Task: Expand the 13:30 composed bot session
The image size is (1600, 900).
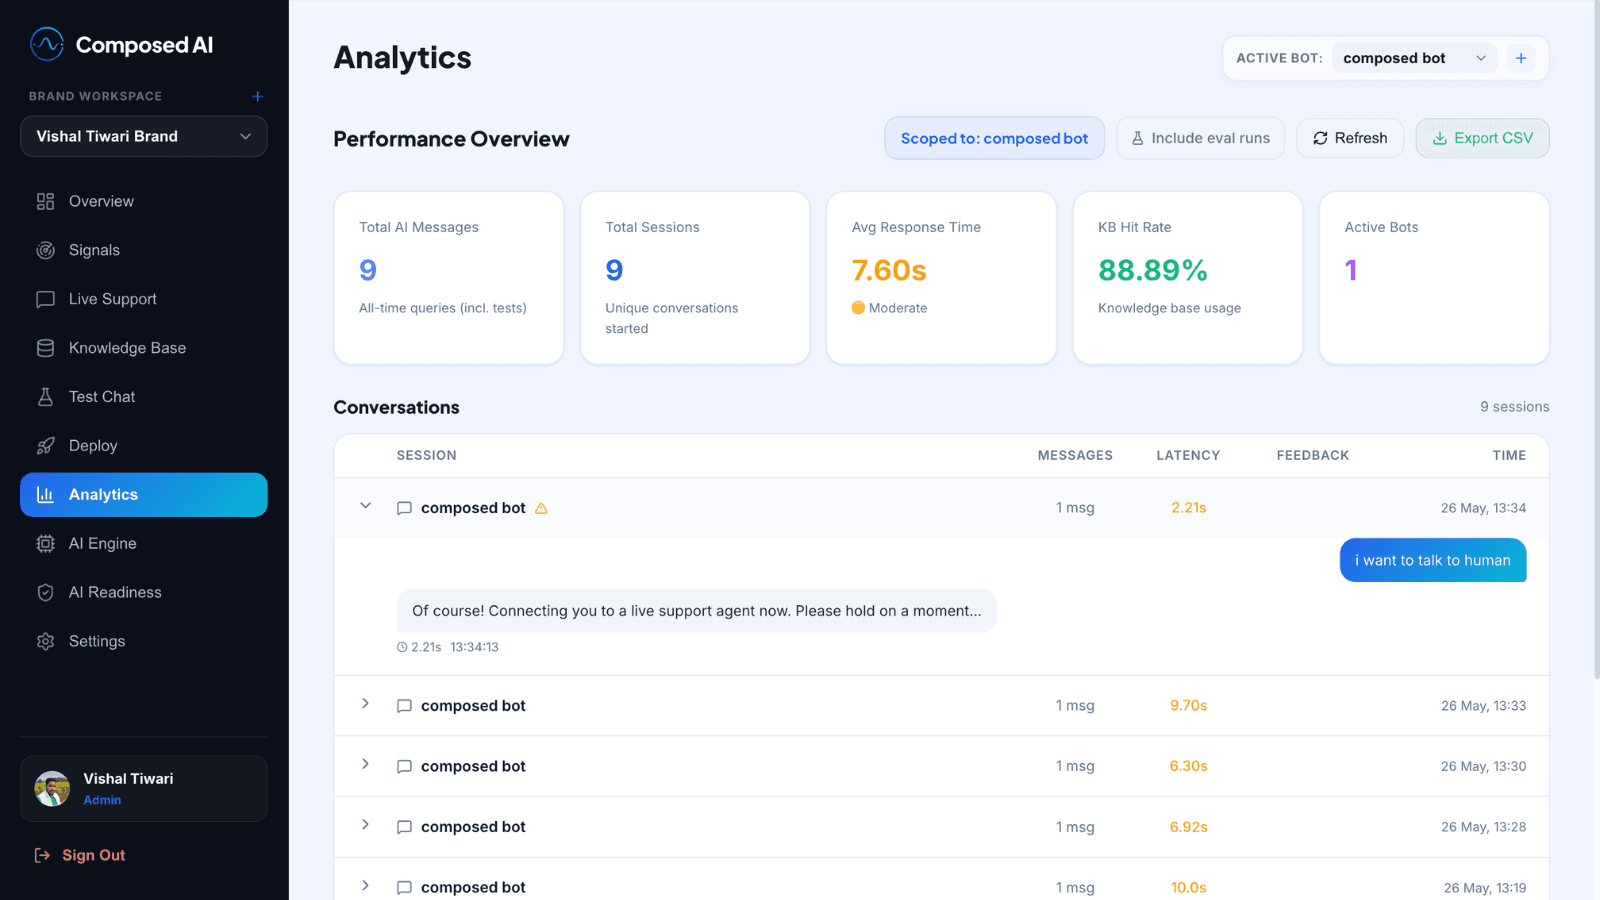Action: coord(365,764)
